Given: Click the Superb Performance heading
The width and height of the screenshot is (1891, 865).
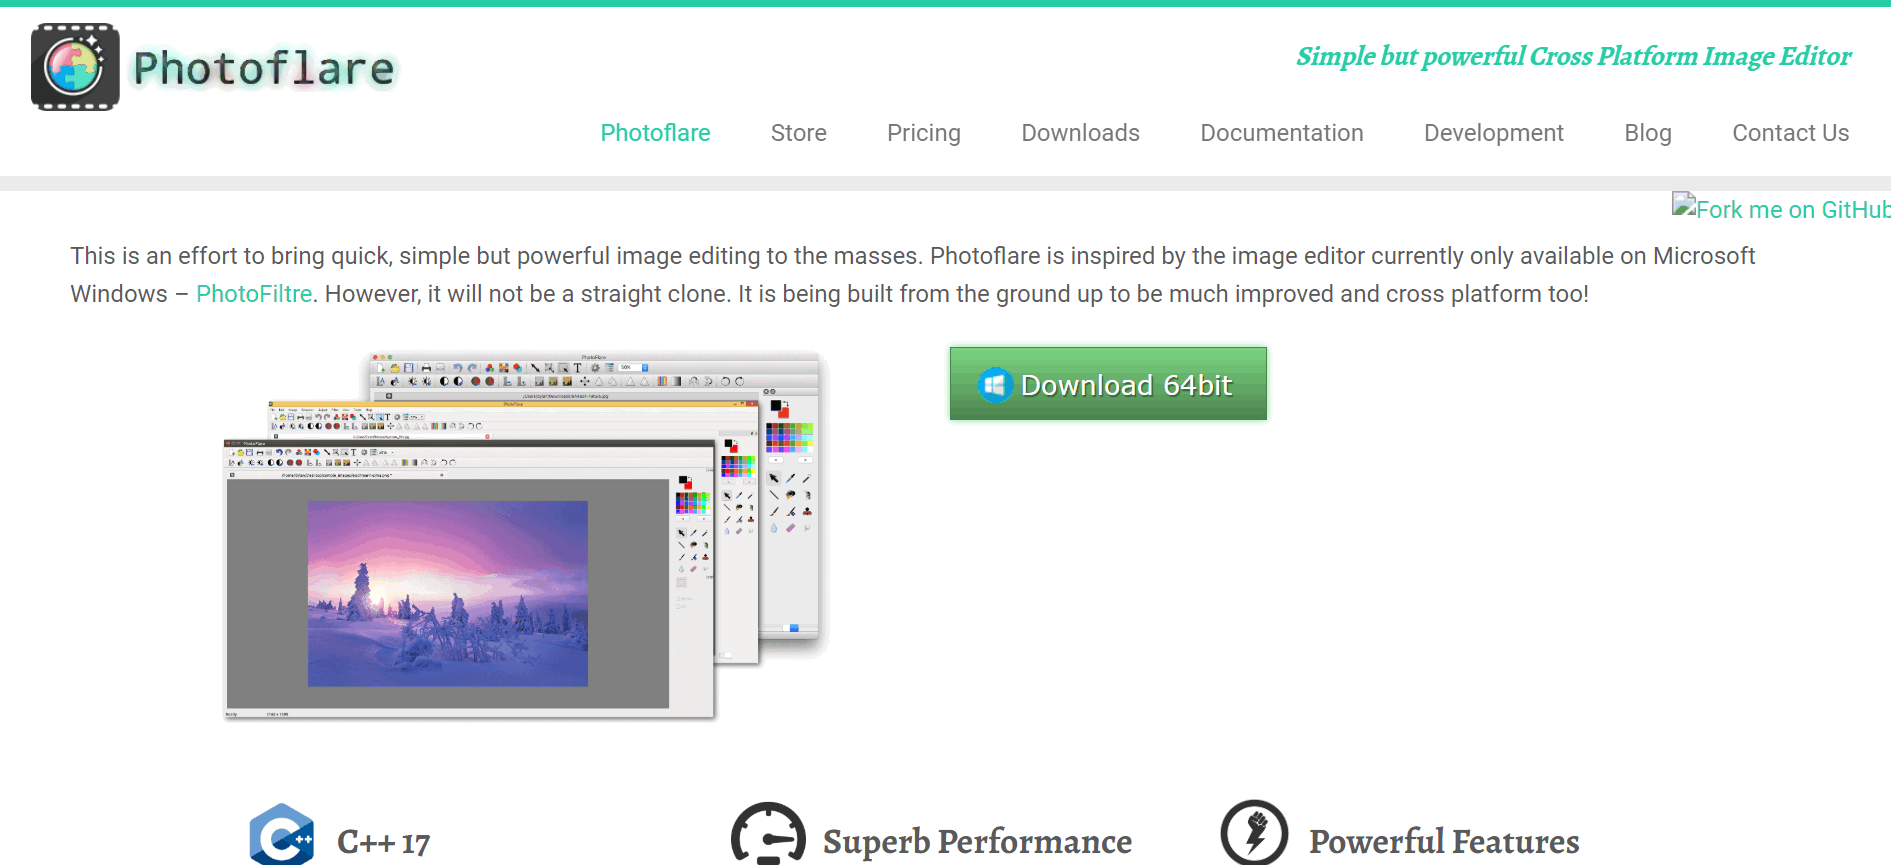Looking at the screenshot, I should tap(977, 842).
